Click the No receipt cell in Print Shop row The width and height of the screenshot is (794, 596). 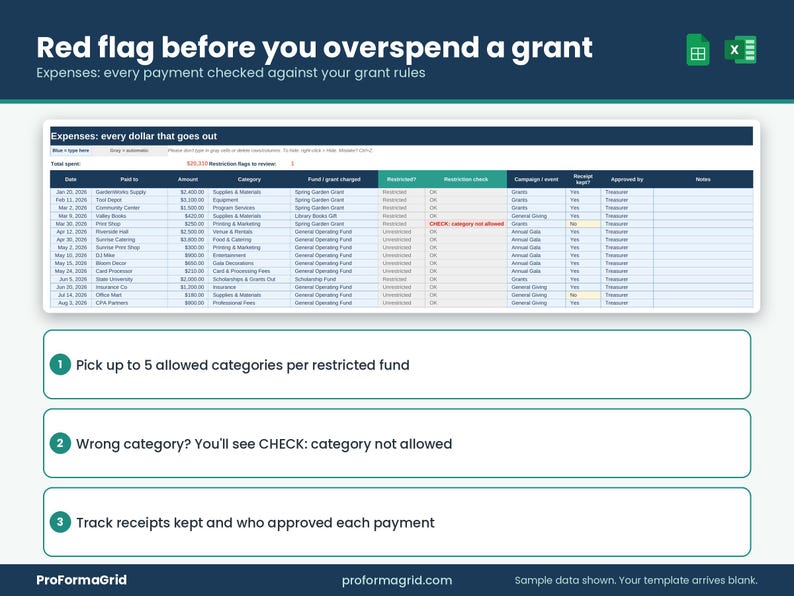583,224
